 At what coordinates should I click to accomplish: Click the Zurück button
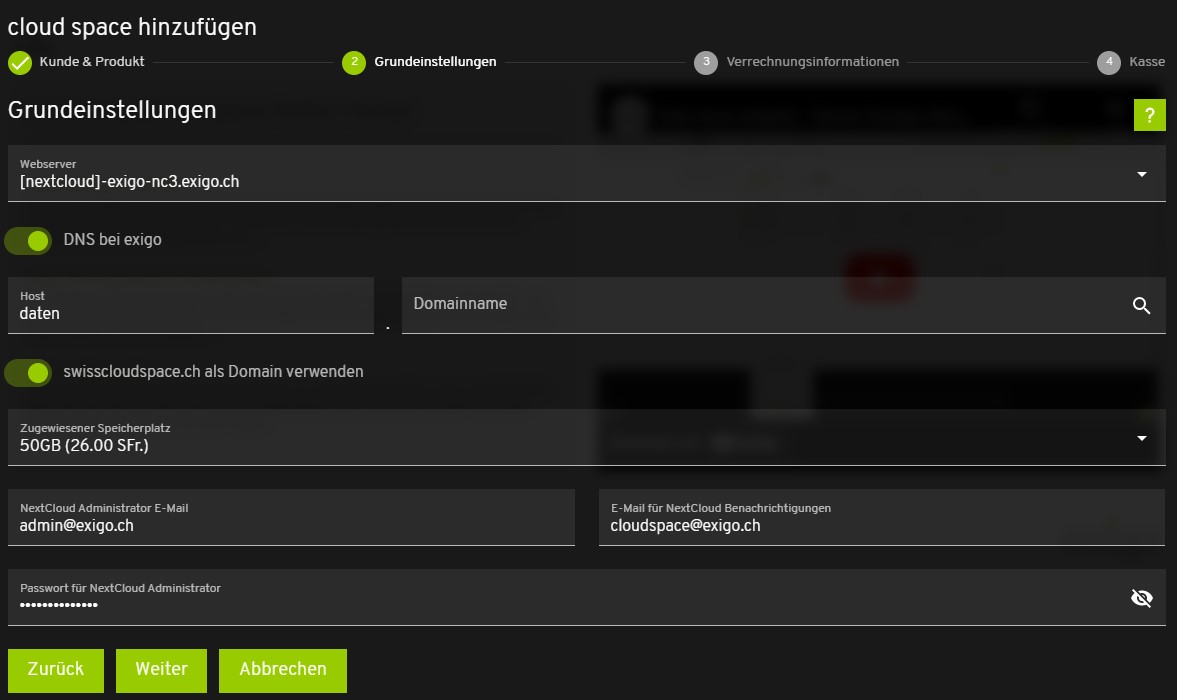(56, 670)
